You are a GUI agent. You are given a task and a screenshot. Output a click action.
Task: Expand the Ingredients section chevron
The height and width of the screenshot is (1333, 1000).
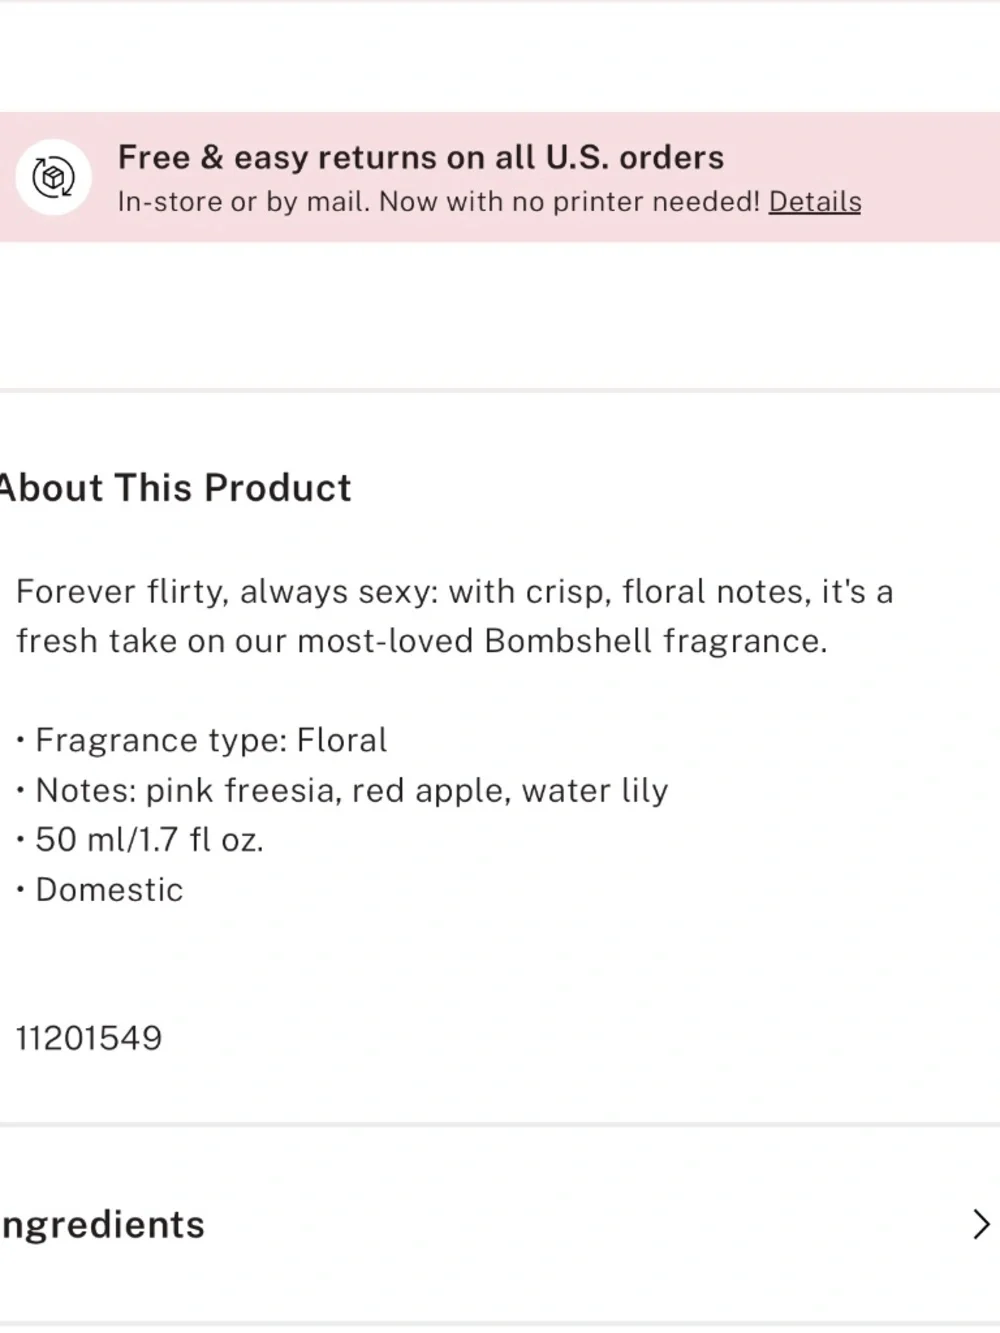(x=981, y=1224)
